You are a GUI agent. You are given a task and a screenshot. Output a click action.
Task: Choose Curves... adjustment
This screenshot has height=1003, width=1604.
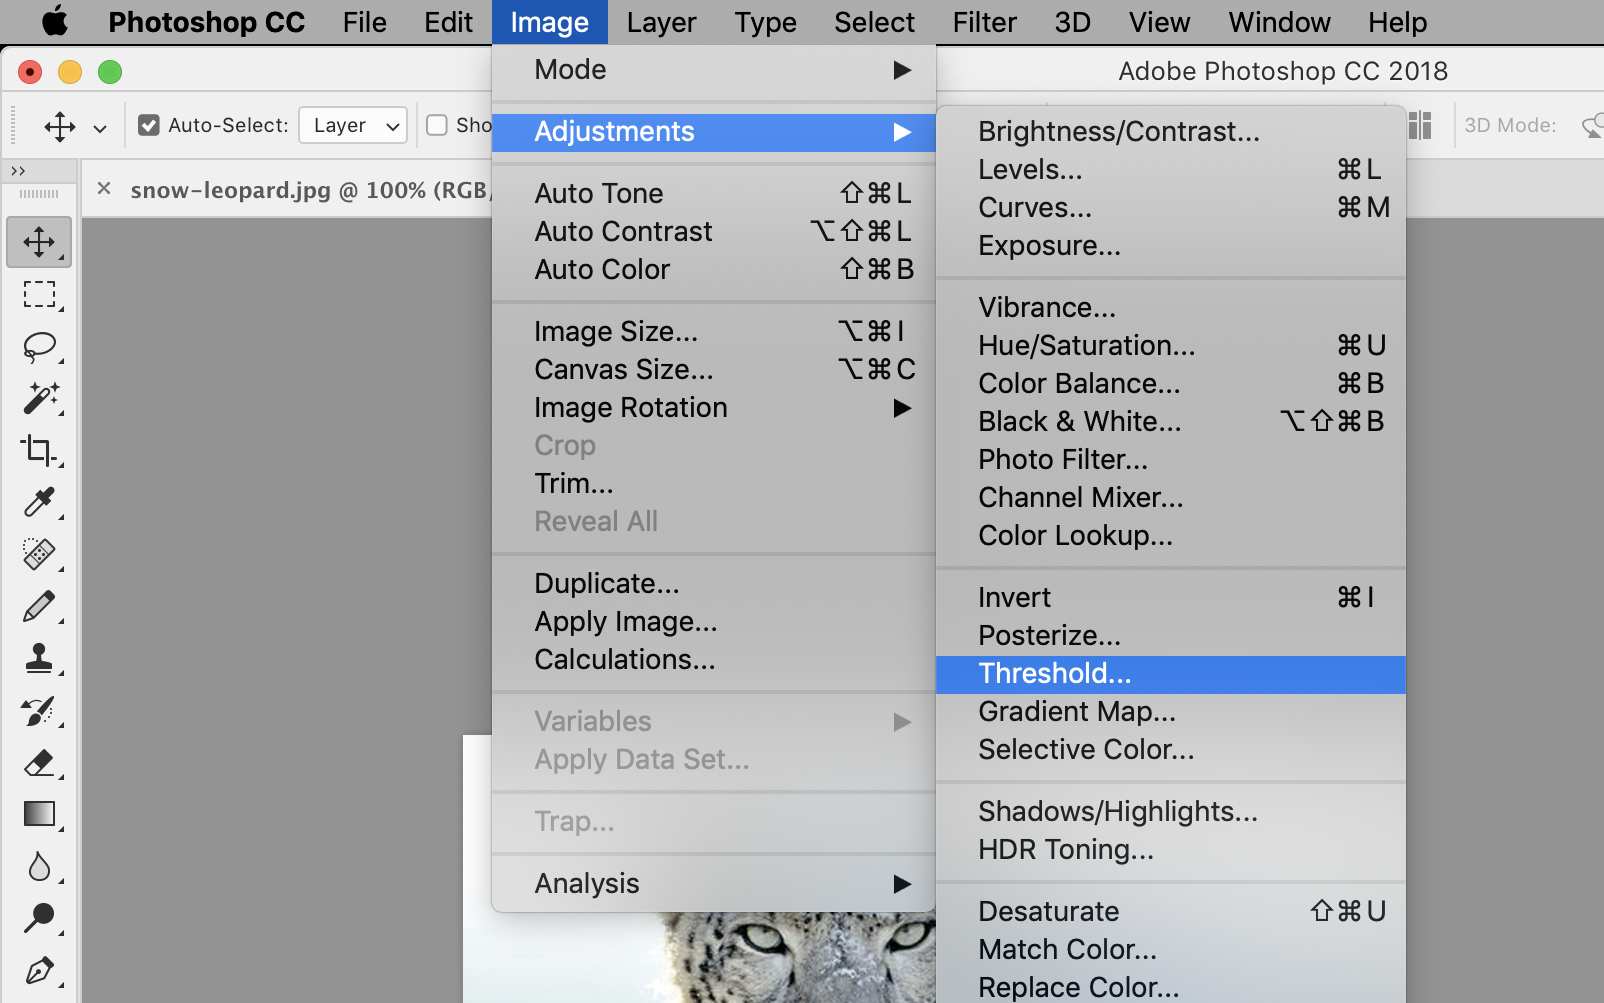1171,208
